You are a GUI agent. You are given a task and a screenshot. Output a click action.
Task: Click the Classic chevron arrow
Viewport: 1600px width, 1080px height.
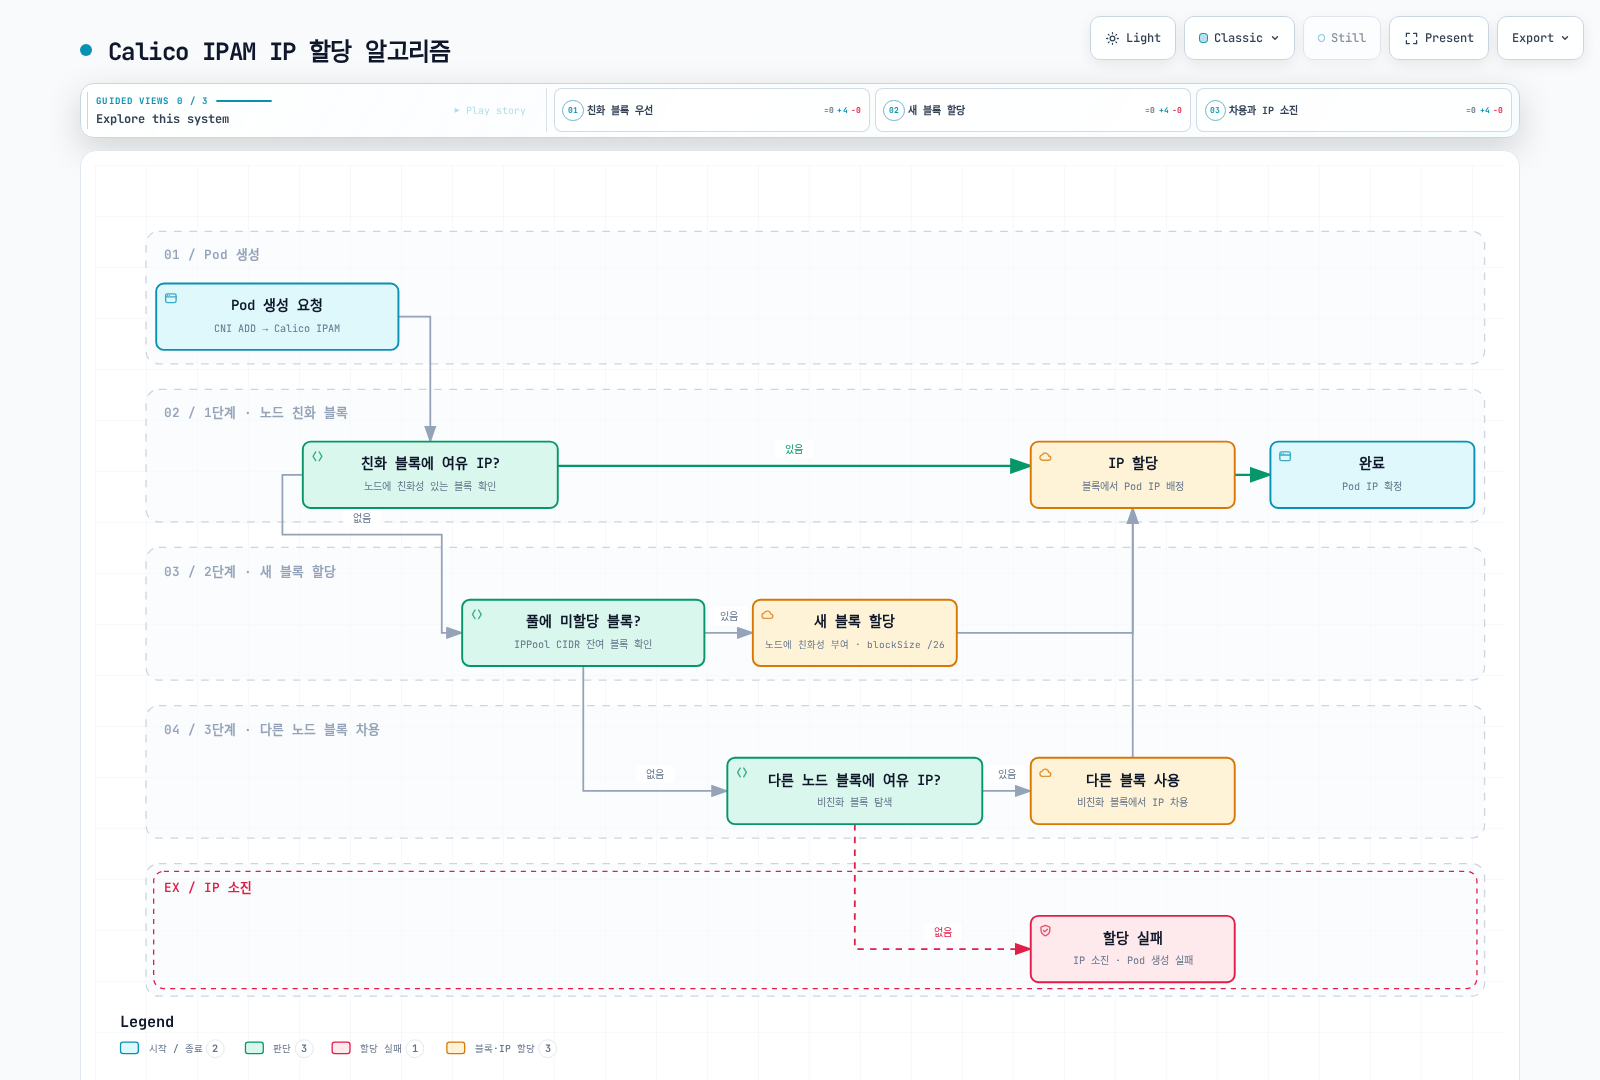1275,38
